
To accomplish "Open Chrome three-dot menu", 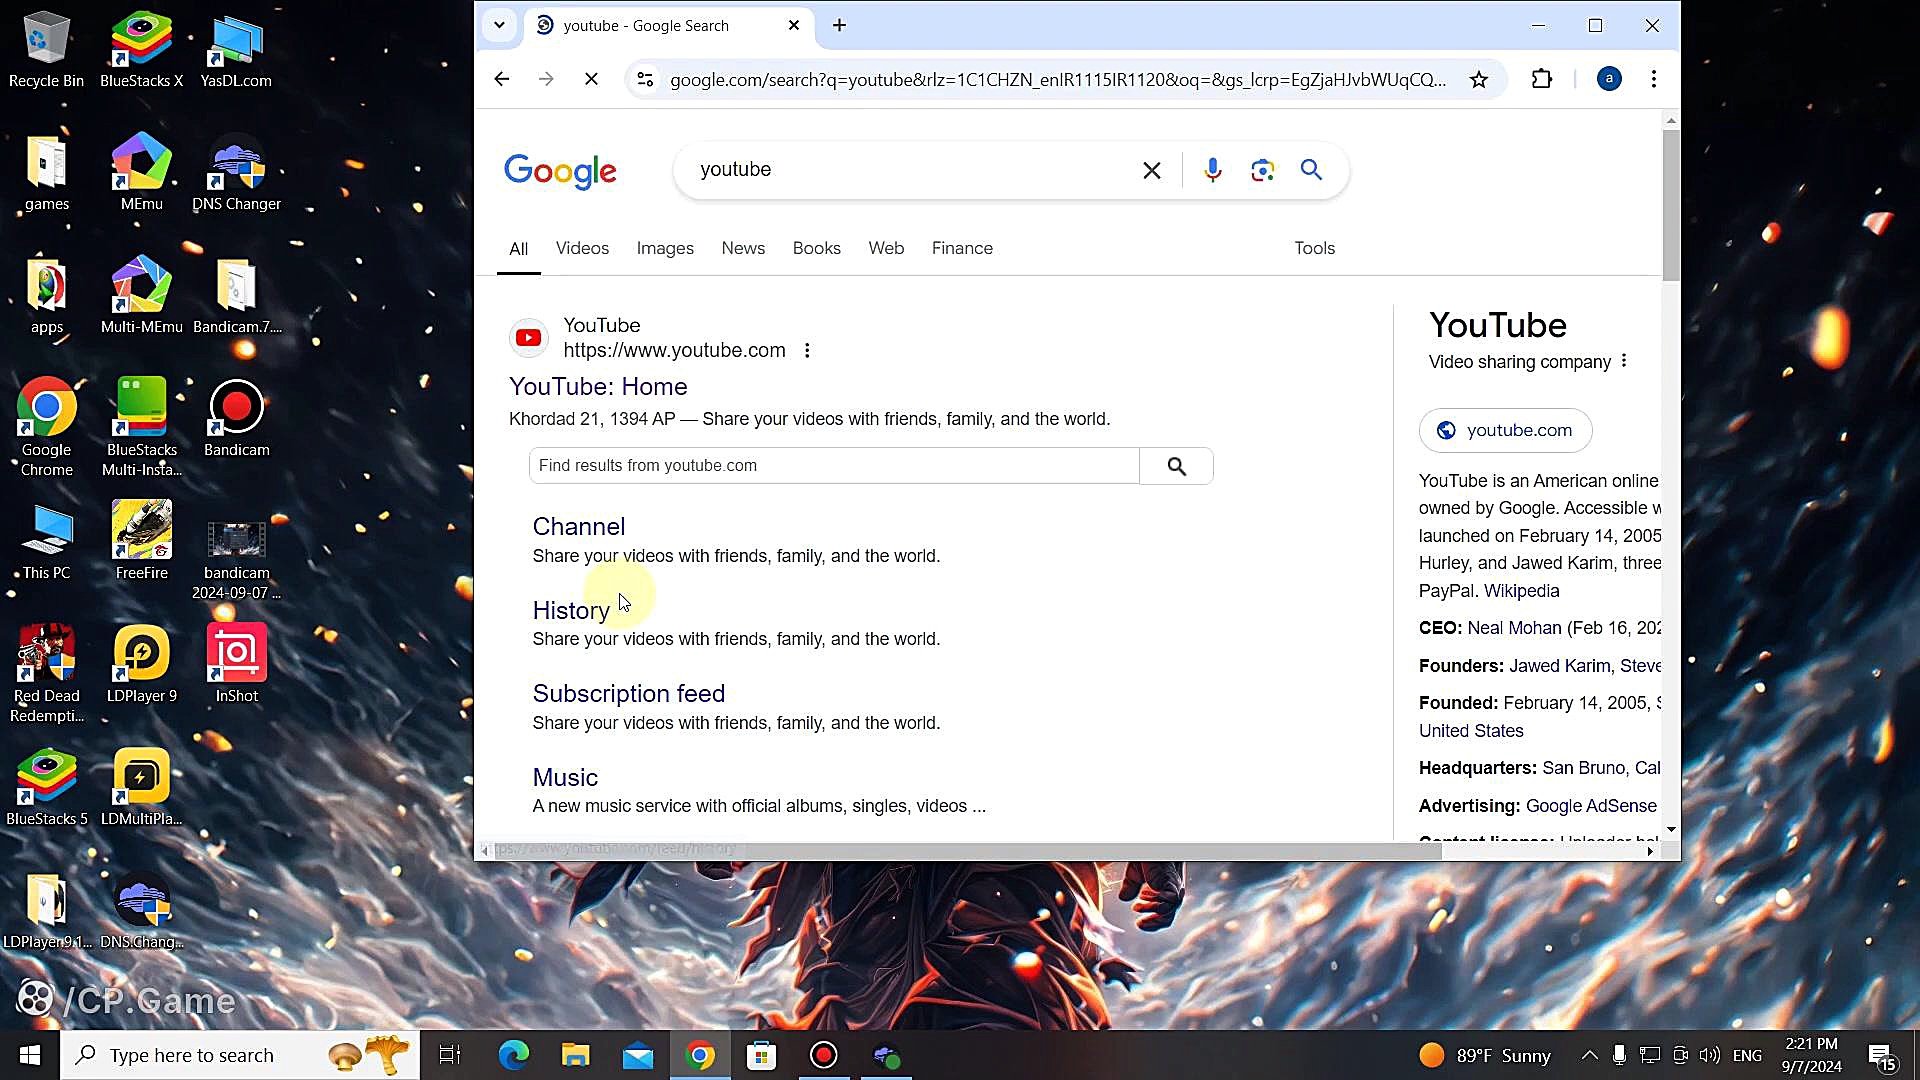I will click(1654, 79).
